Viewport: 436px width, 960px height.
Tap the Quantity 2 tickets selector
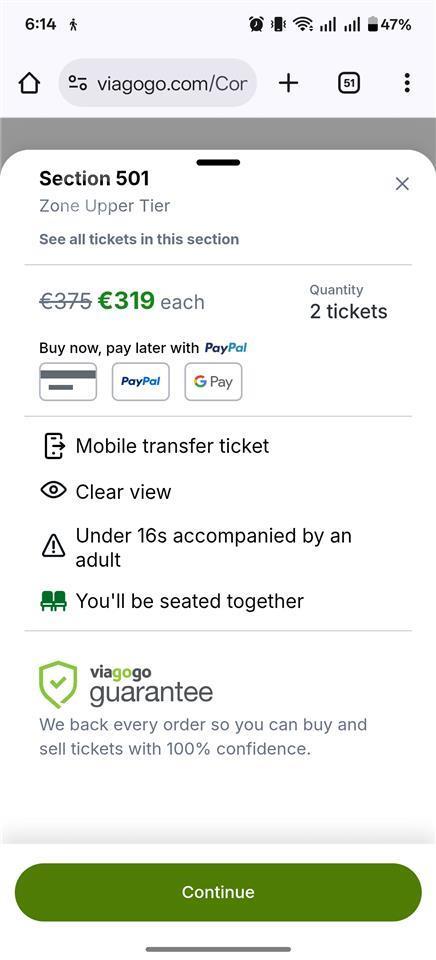(348, 302)
